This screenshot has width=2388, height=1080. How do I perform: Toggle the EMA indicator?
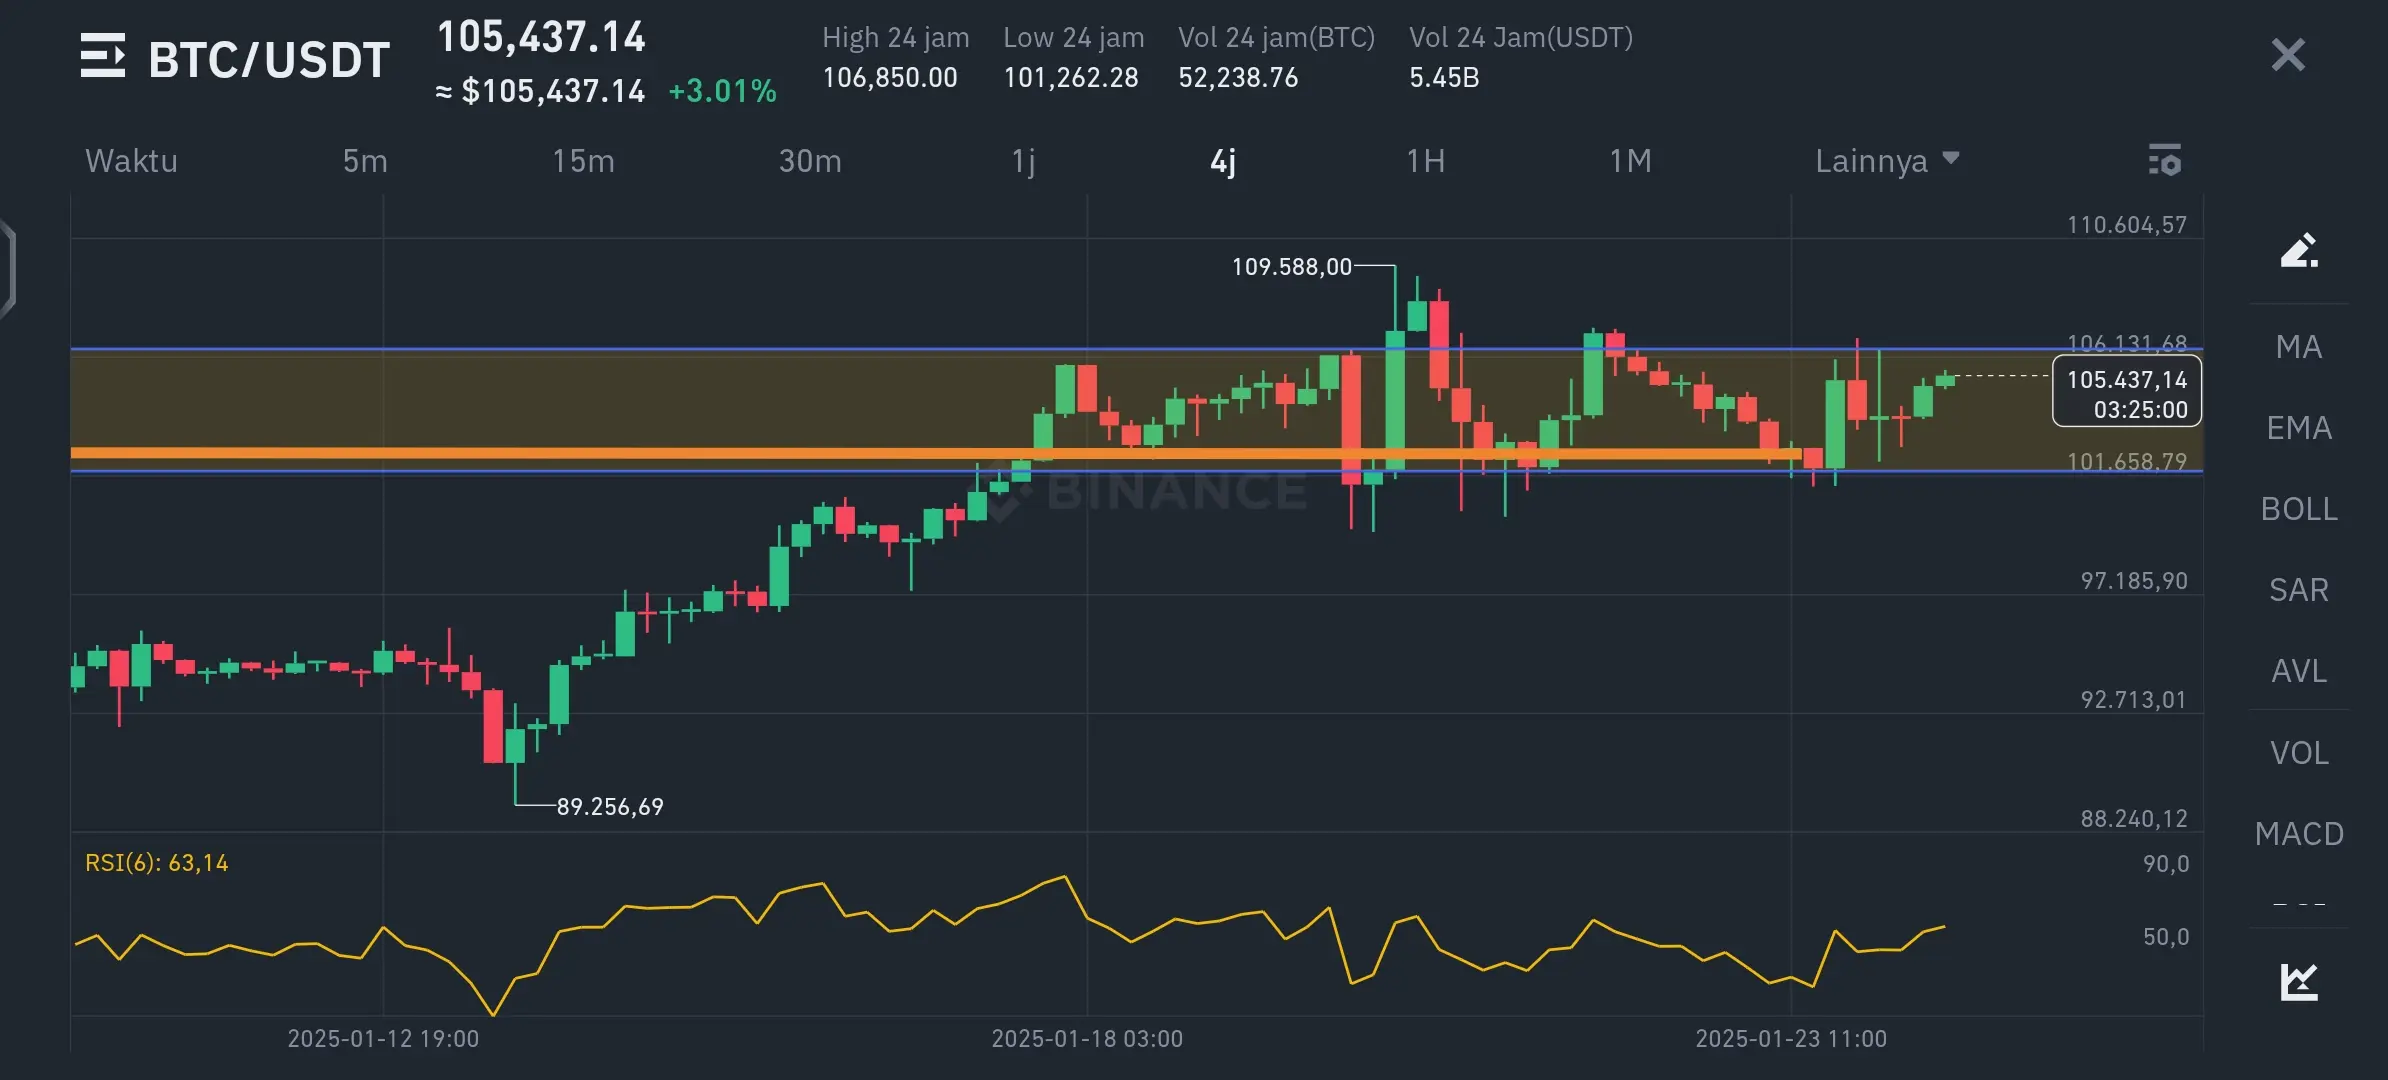click(x=2298, y=428)
